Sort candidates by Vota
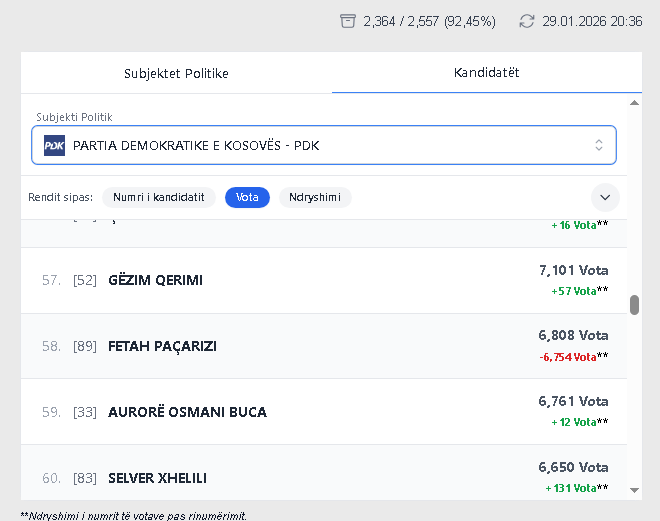The height and width of the screenshot is (521, 660). click(x=247, y=198)
